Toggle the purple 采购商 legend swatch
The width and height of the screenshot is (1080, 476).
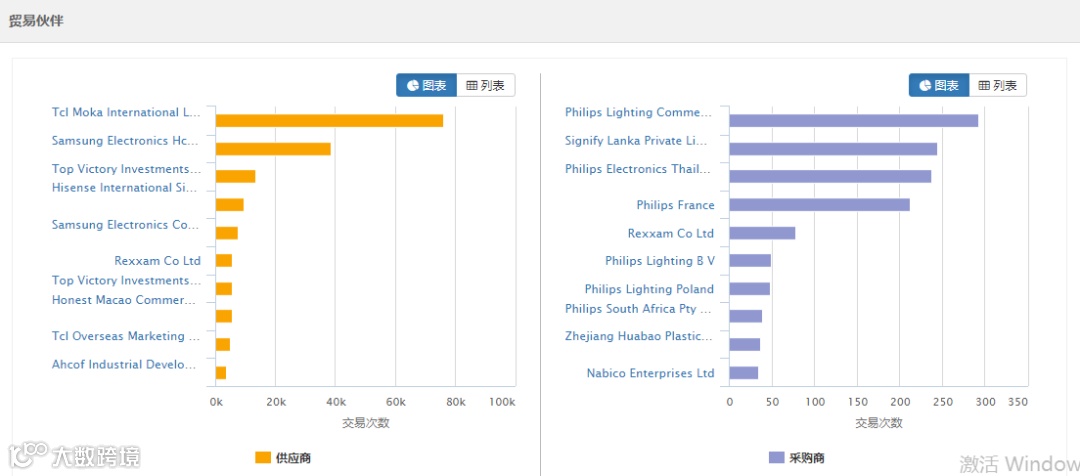(776, 458)
